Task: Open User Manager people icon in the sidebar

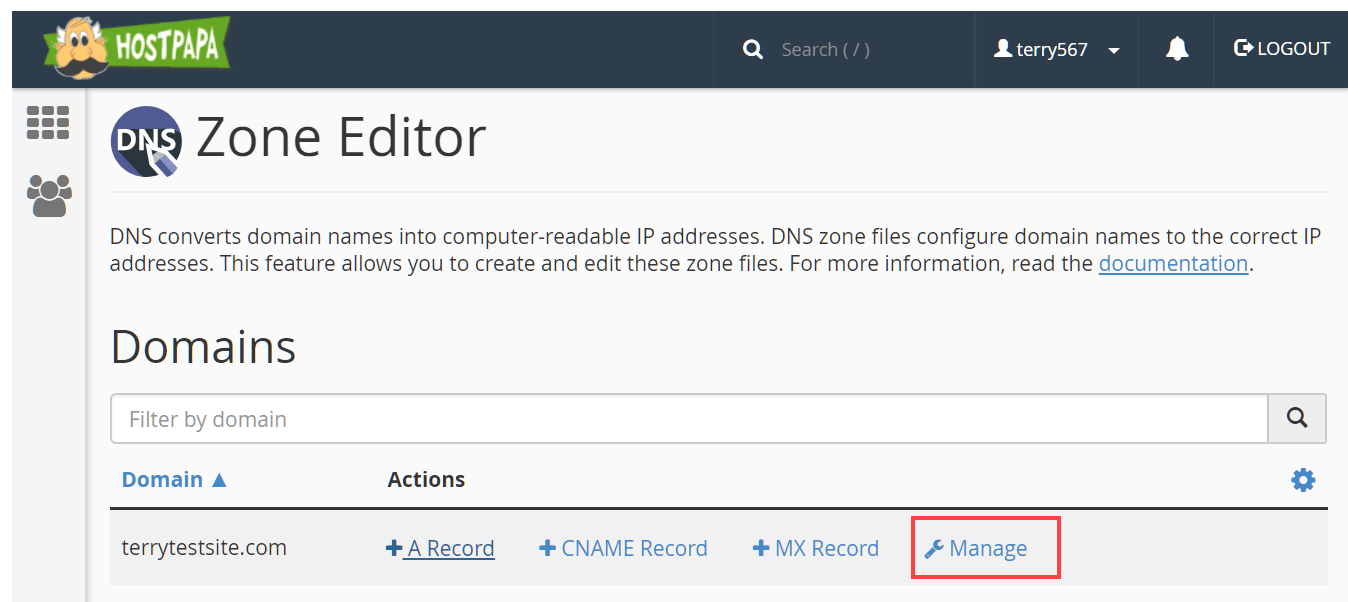Action: [x=49, y=196]
